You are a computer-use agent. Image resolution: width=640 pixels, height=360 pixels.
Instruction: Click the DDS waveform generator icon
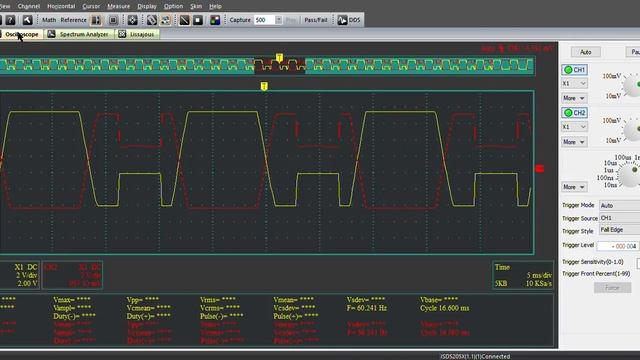342,20
